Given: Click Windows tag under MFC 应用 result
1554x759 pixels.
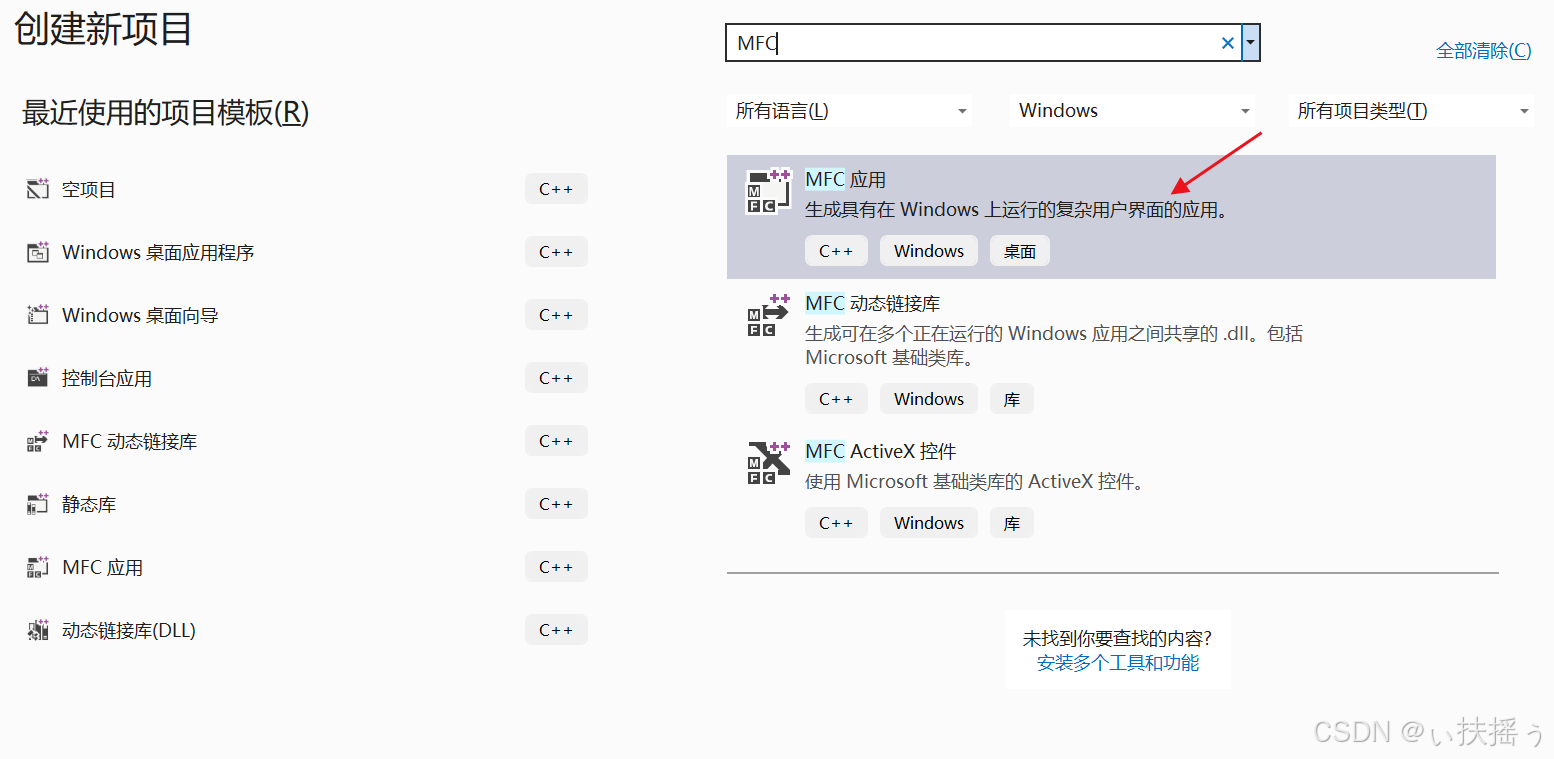Looking at the screenshot, I should click(929, 251).
